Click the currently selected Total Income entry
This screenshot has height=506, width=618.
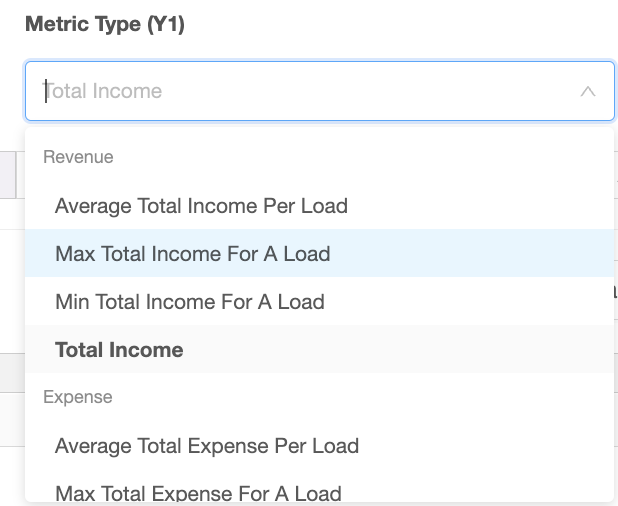click(x=320, y=350)
